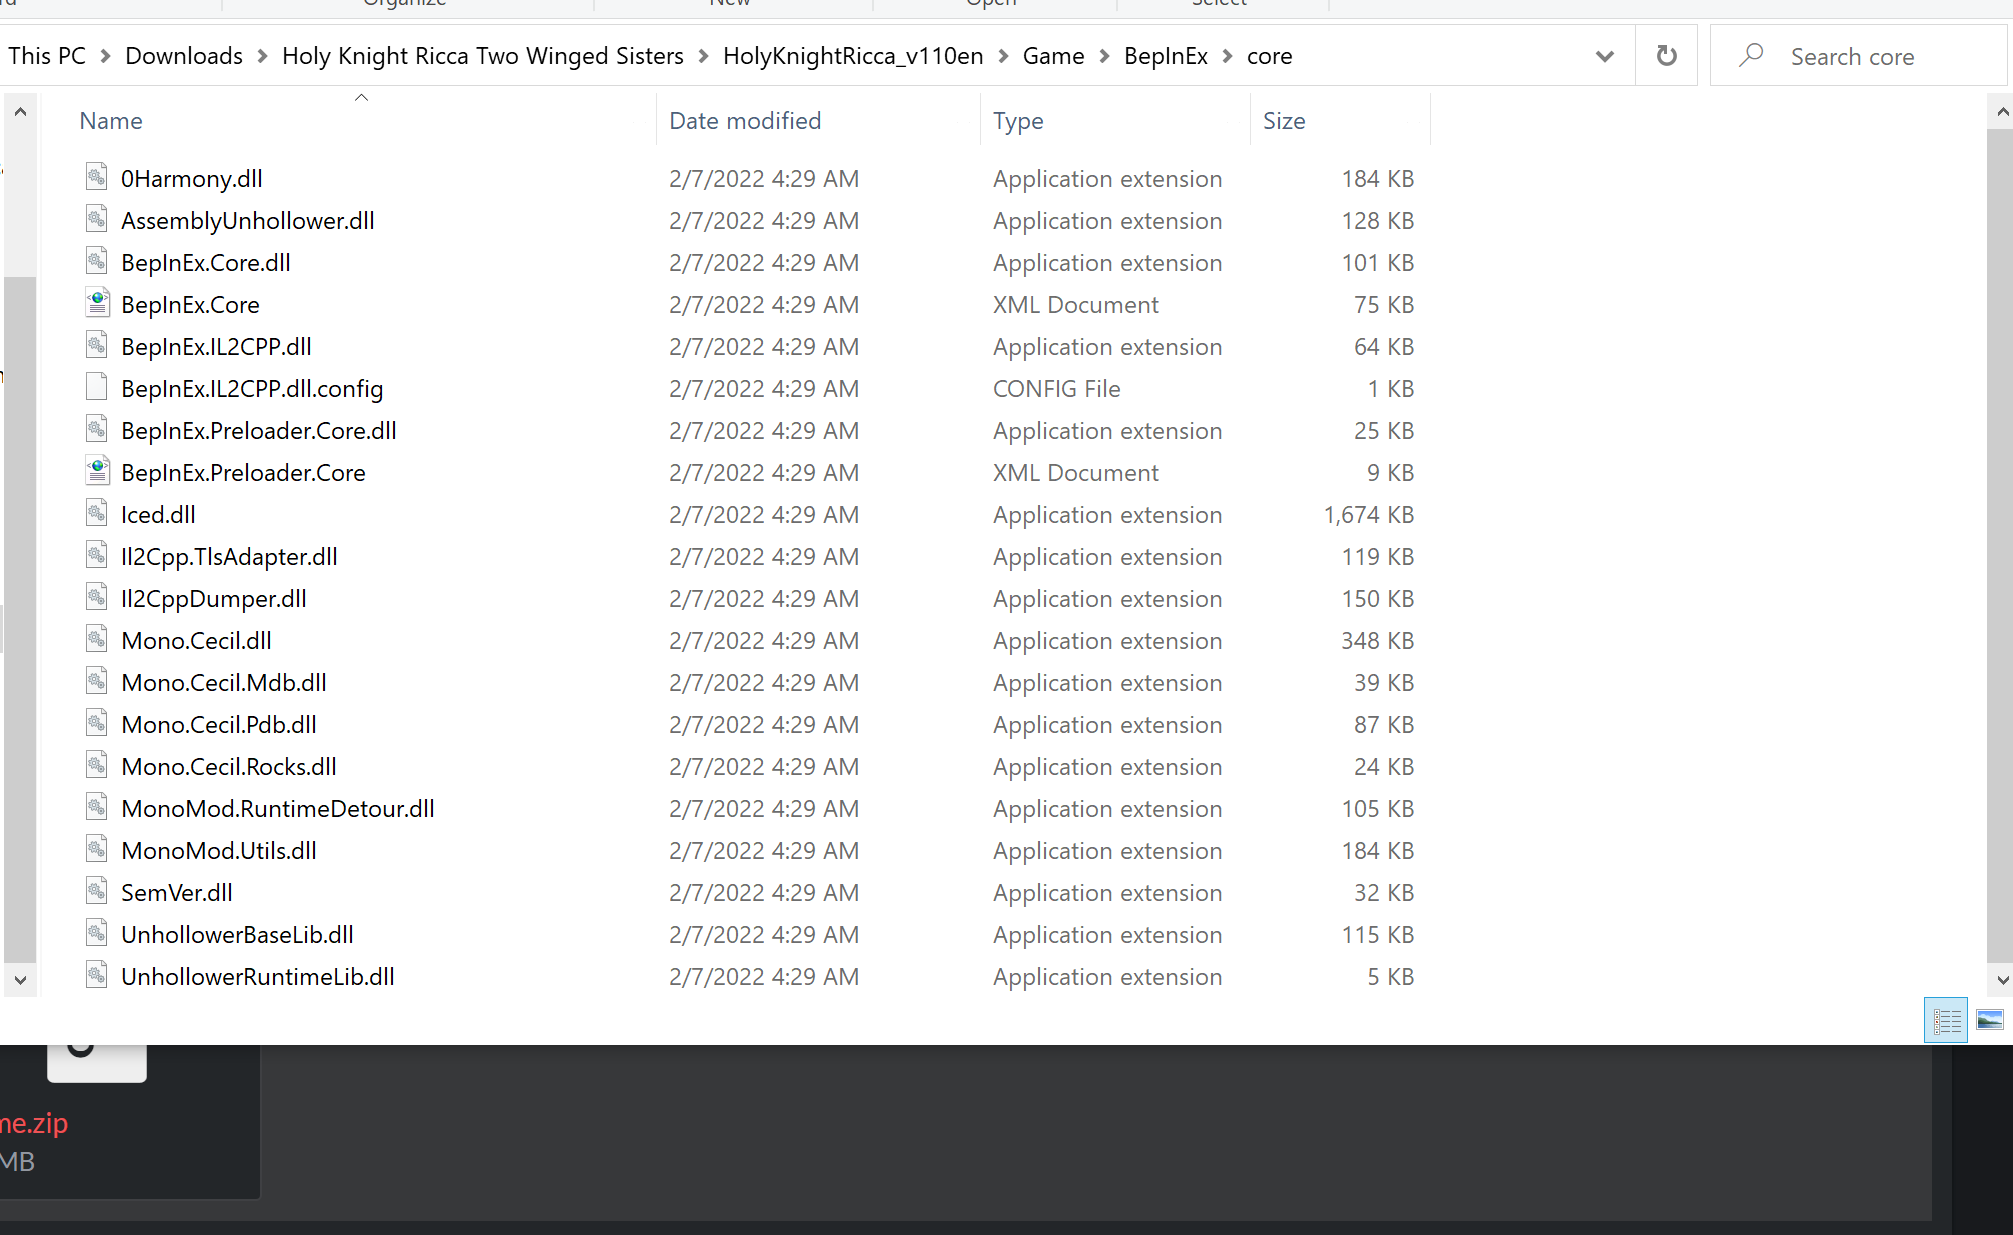Click the Mono.Cecil.dll file icon
This screenshot has width=2013, height=1235.
click(x=96, y=639)
